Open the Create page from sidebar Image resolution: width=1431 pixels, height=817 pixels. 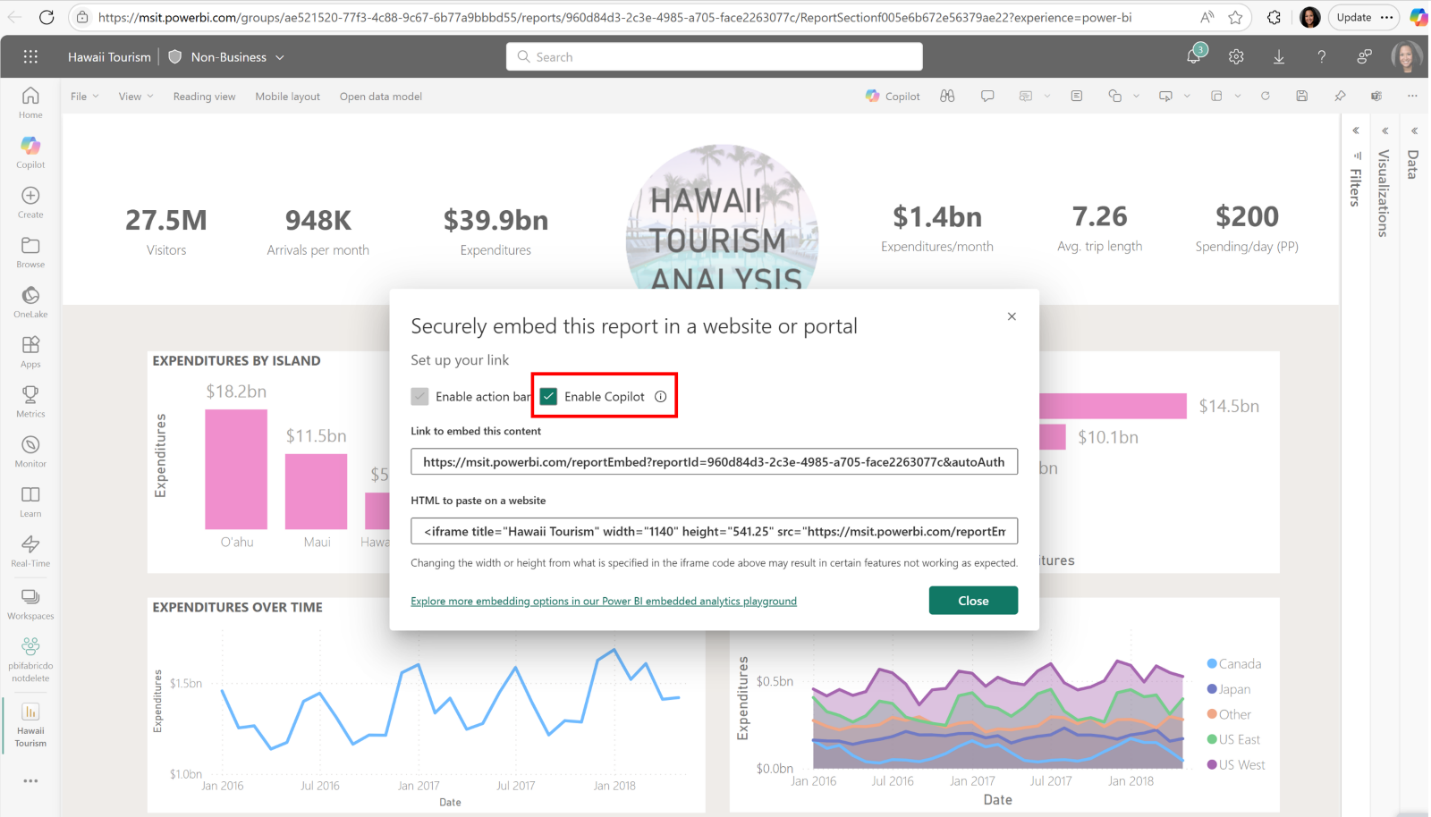click(x=30, y=202)
